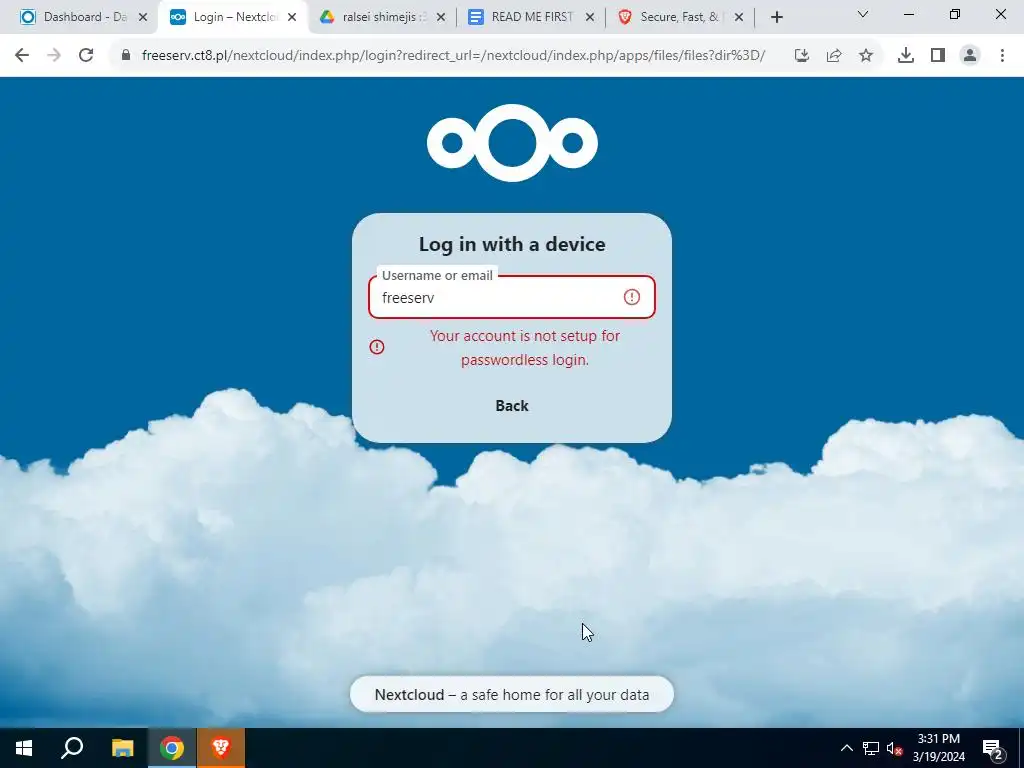The width and height of the screenshot is (1024, 768).
Task: Switch to READ ME FIRST tab
Action: 530,17
